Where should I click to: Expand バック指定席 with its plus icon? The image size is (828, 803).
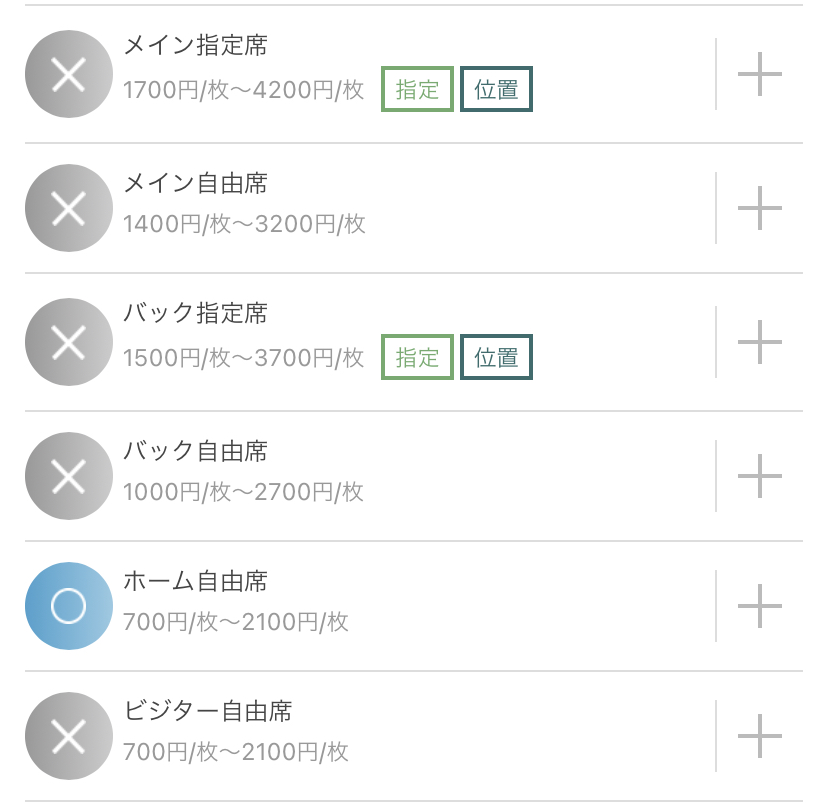tap(759, 342)
